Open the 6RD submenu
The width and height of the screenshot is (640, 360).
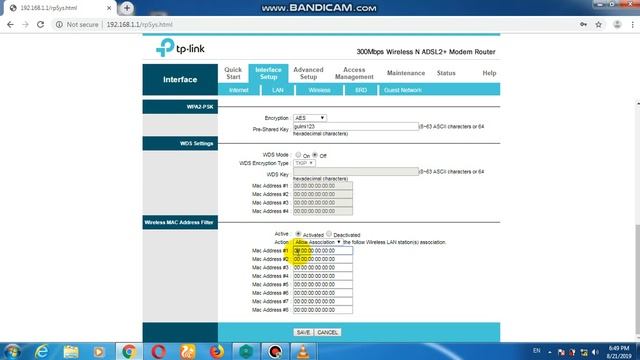pos(361,90)
